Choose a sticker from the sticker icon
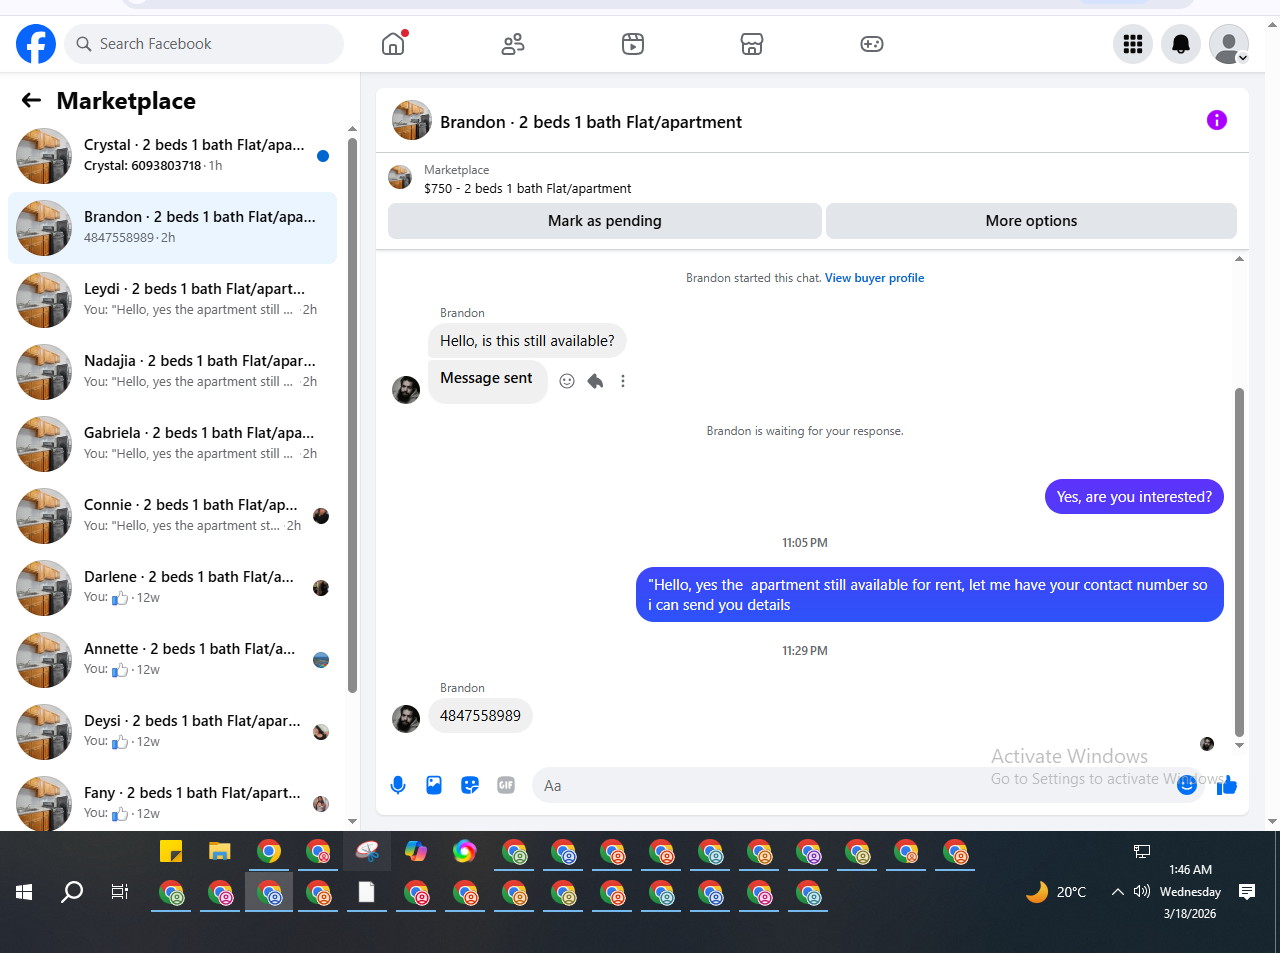Viewport: 1280px width, 953px height. tap(470, 785)
